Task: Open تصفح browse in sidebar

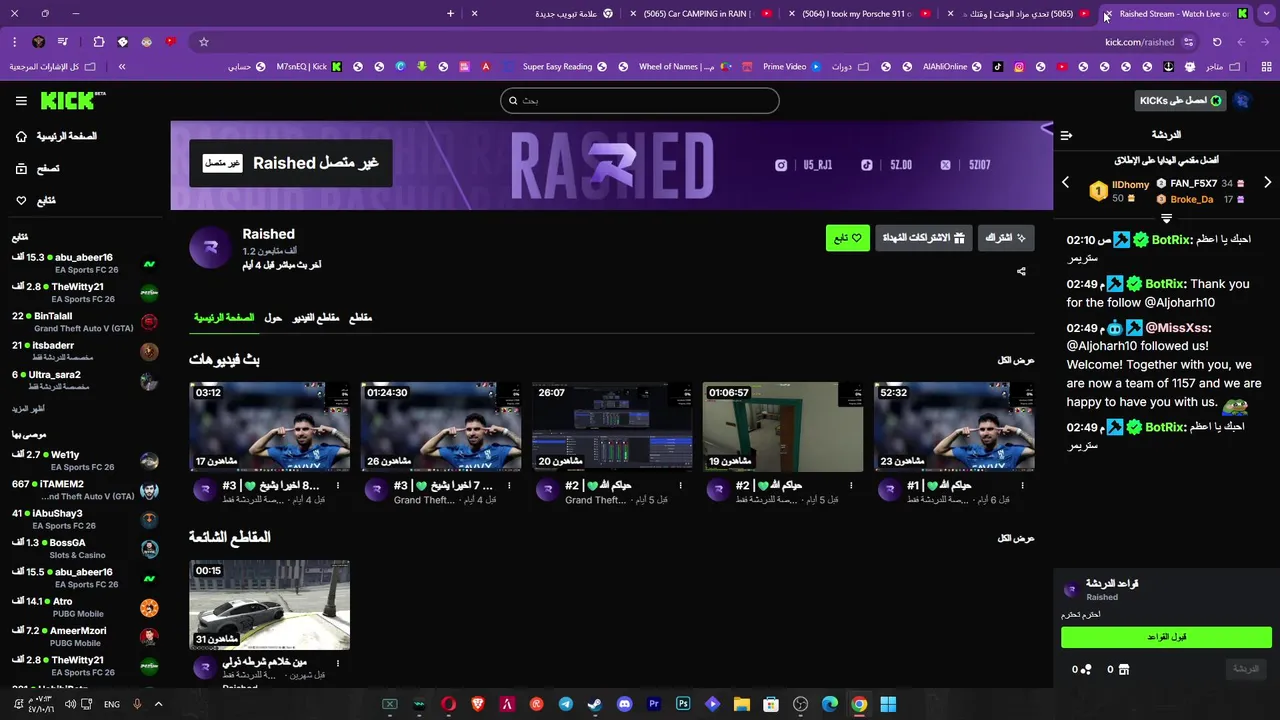Action: (x=38, y=169)
